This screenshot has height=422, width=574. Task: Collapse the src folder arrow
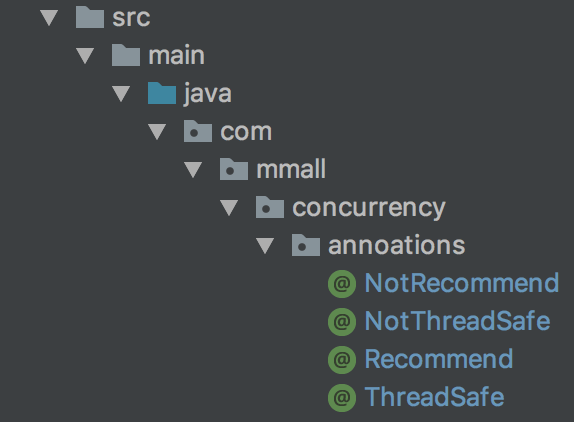[x=49, y=18]
